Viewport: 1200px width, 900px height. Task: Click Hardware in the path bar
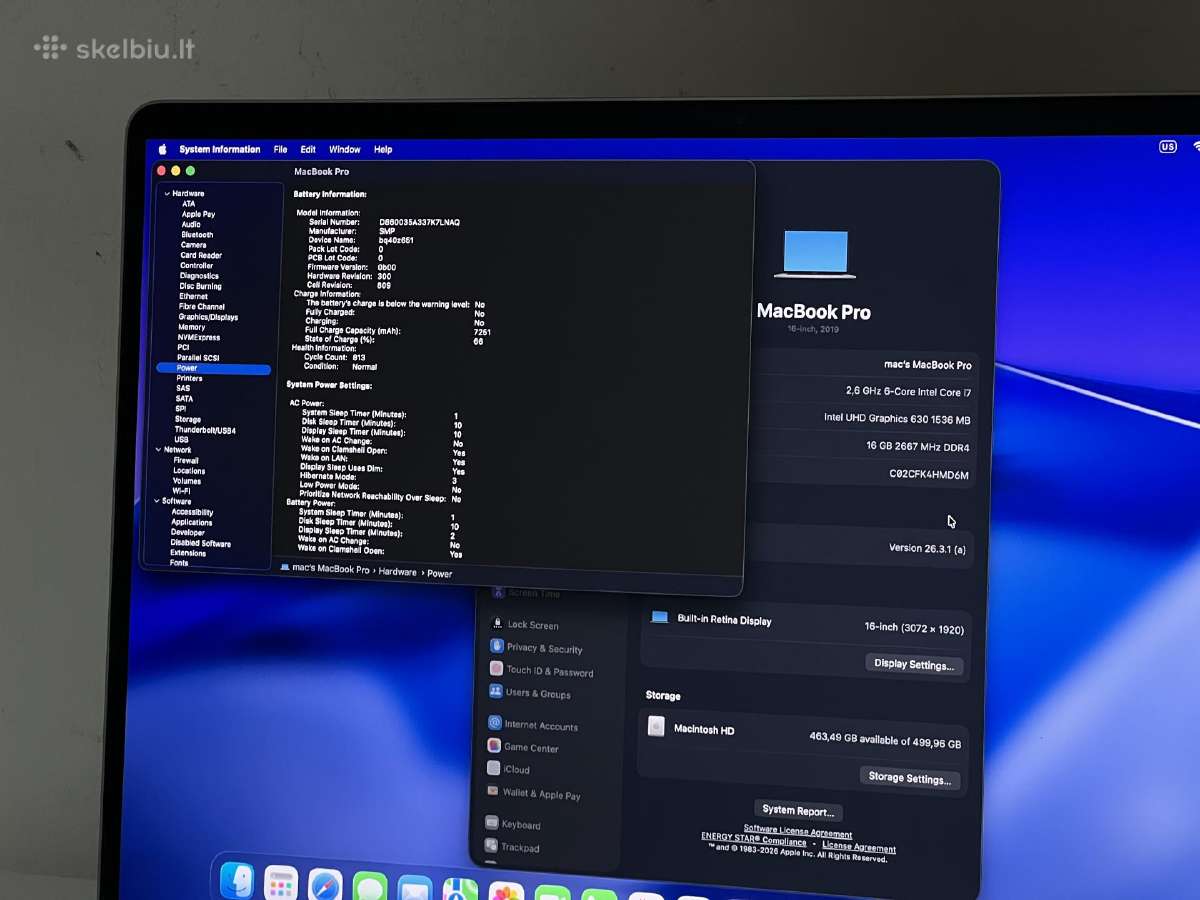[397, 572]
